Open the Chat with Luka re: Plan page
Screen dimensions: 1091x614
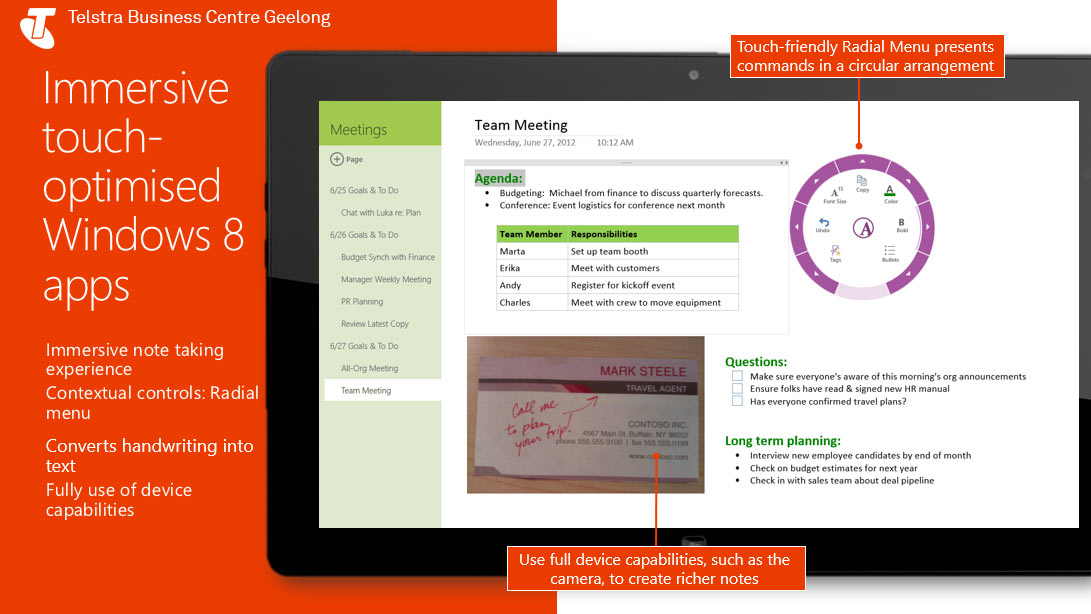tap(380, 212)
